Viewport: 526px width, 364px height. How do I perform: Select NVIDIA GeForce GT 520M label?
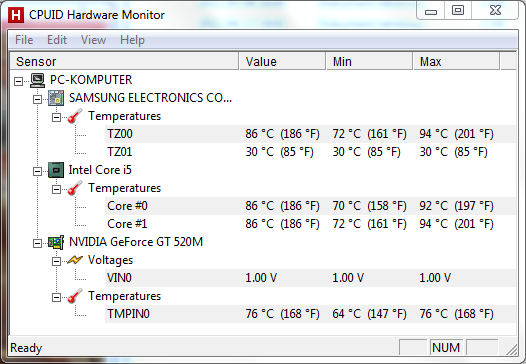[x=136, y=242]
